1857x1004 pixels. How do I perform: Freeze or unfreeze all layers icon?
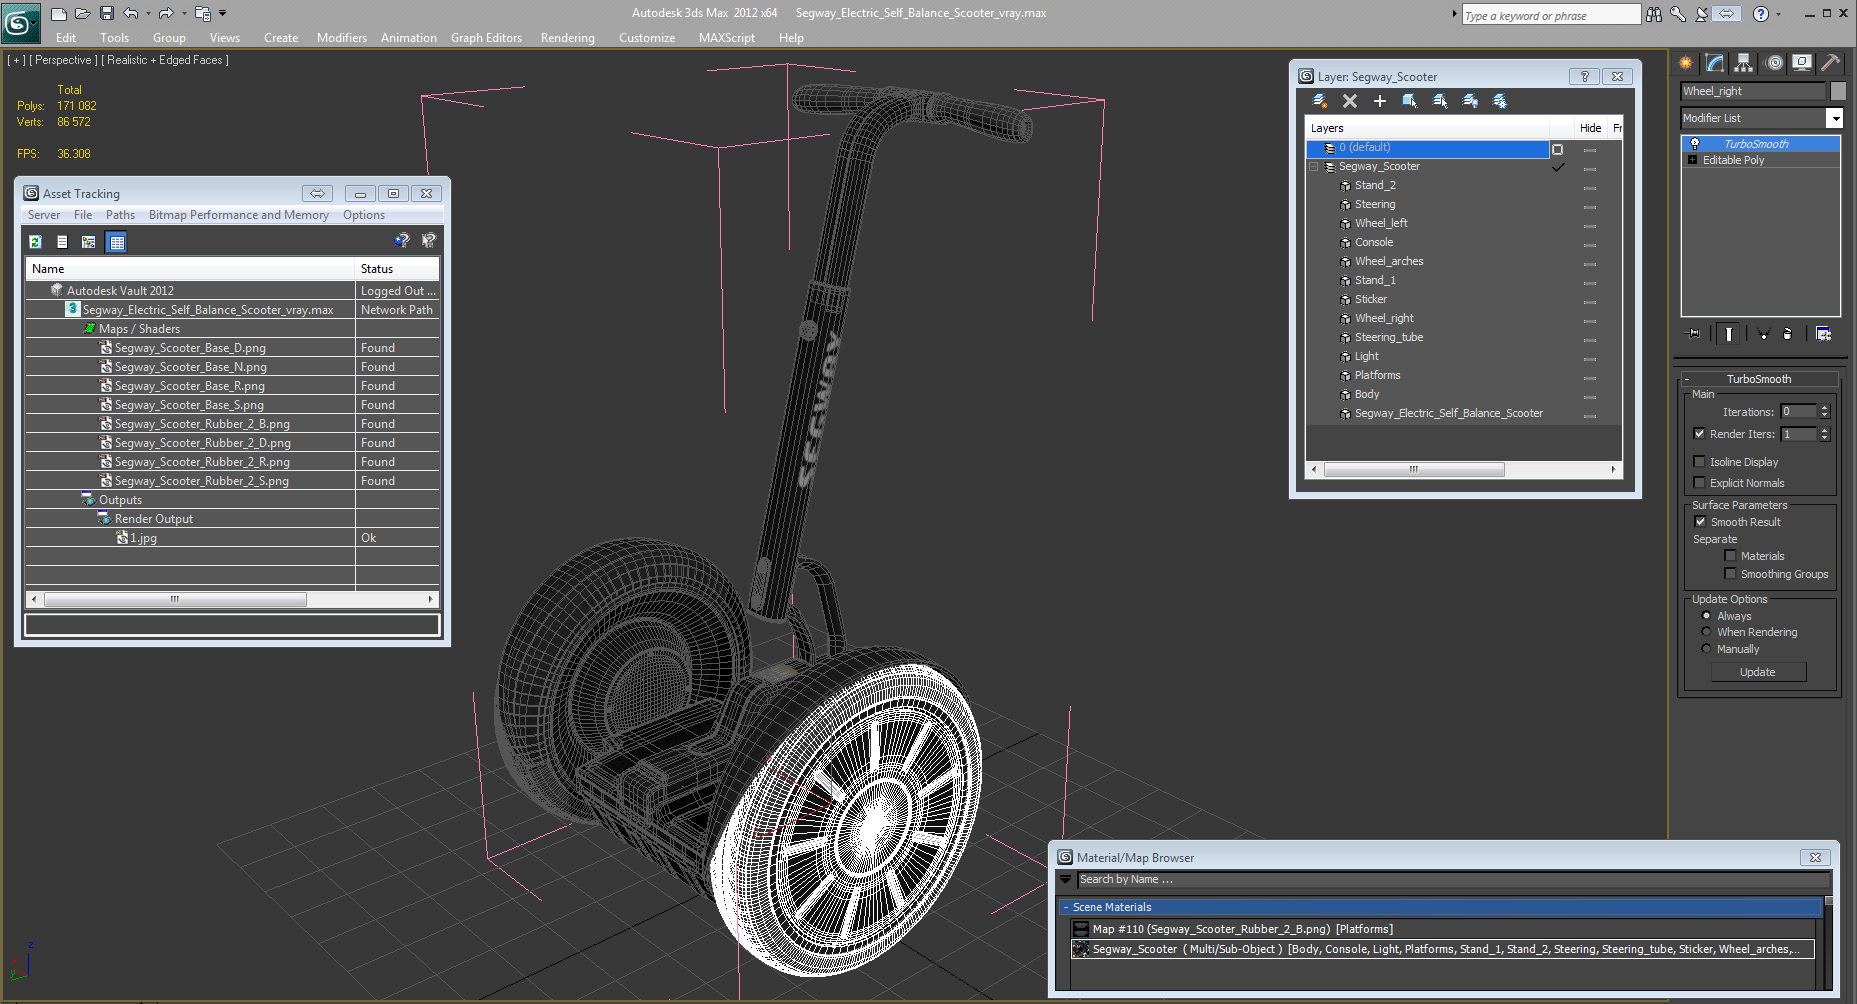[x=1500, y=101]
